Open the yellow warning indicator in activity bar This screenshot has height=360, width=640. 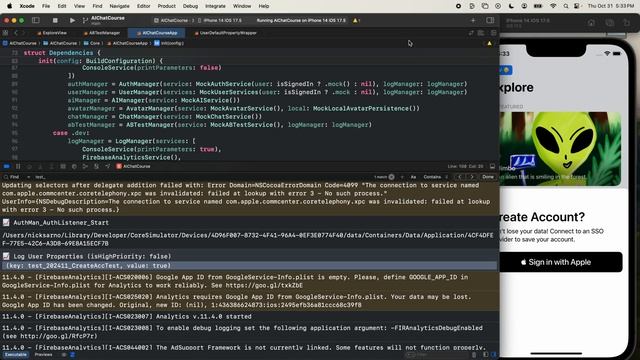(356, 20)
